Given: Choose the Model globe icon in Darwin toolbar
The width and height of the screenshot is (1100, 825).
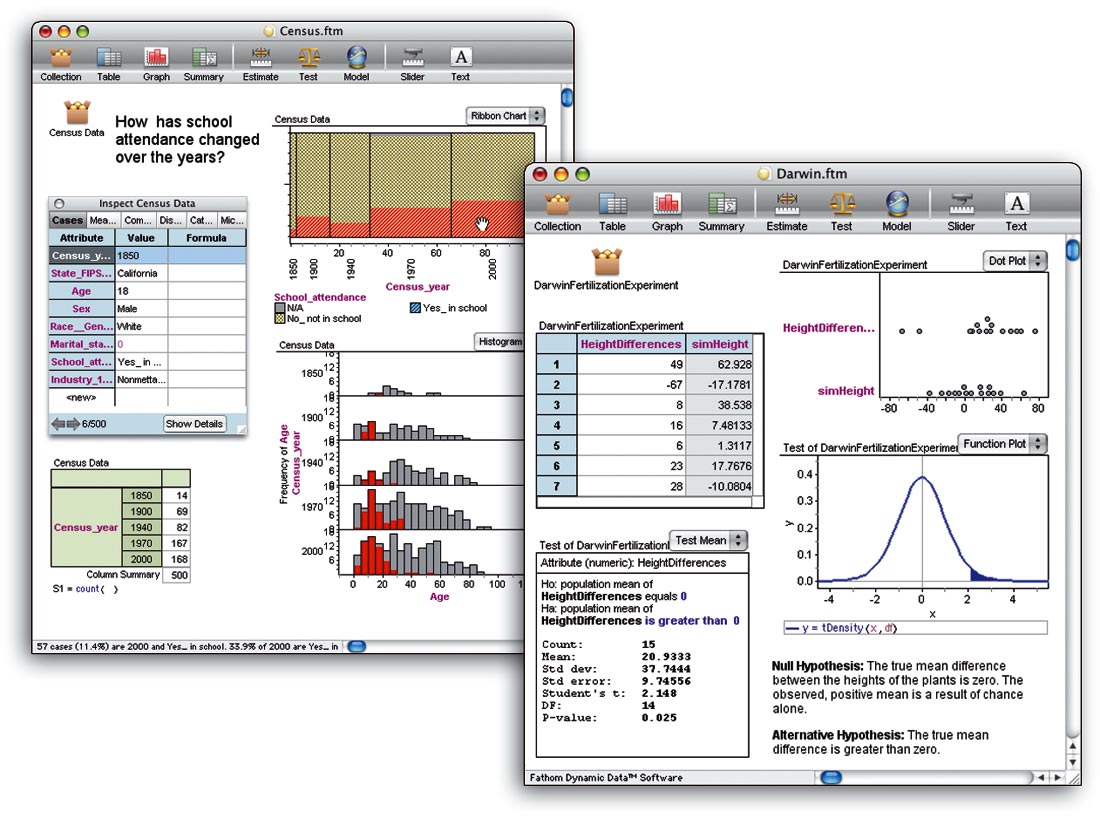Looking at the screenshot, I should pyautogui.click(x=897, y=204).
